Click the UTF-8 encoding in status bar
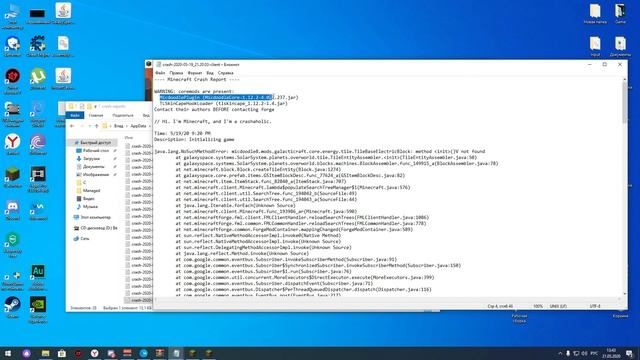 [595, 306]
